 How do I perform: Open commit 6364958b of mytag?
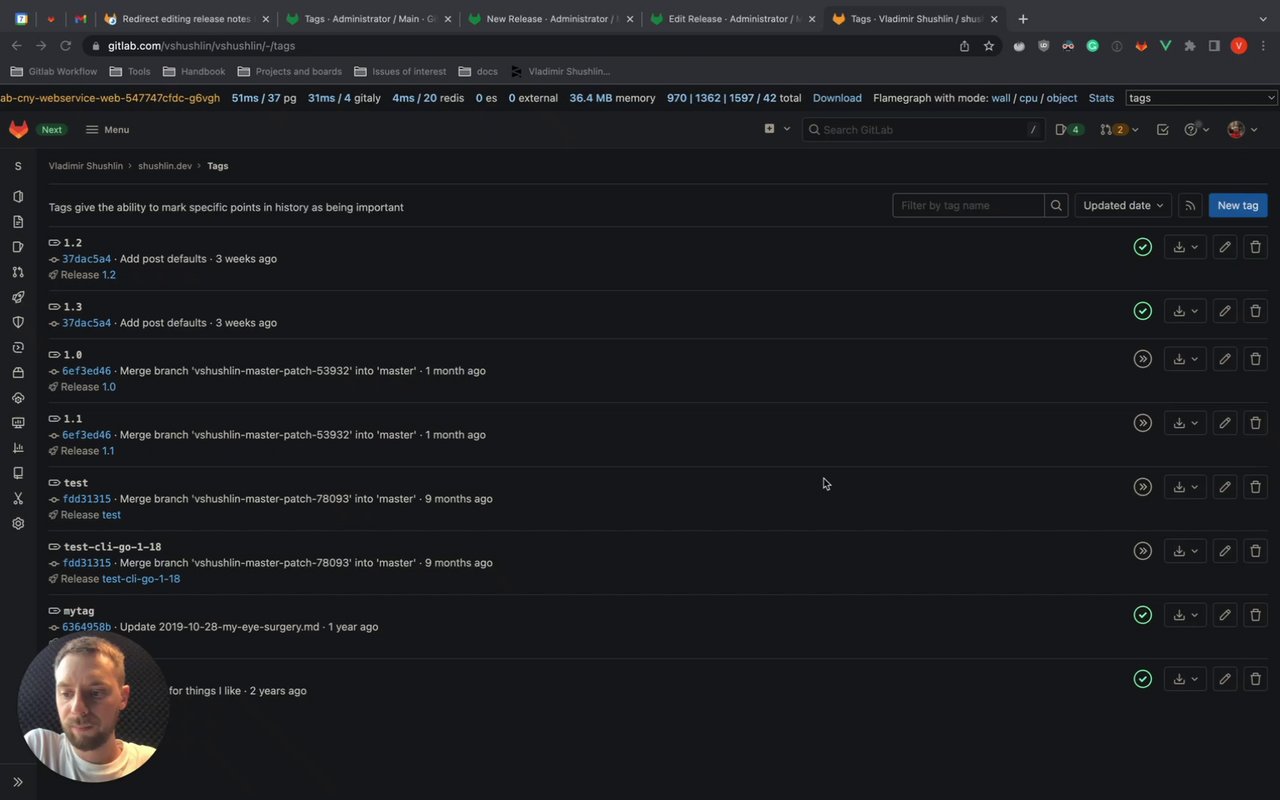pos(86,627)
